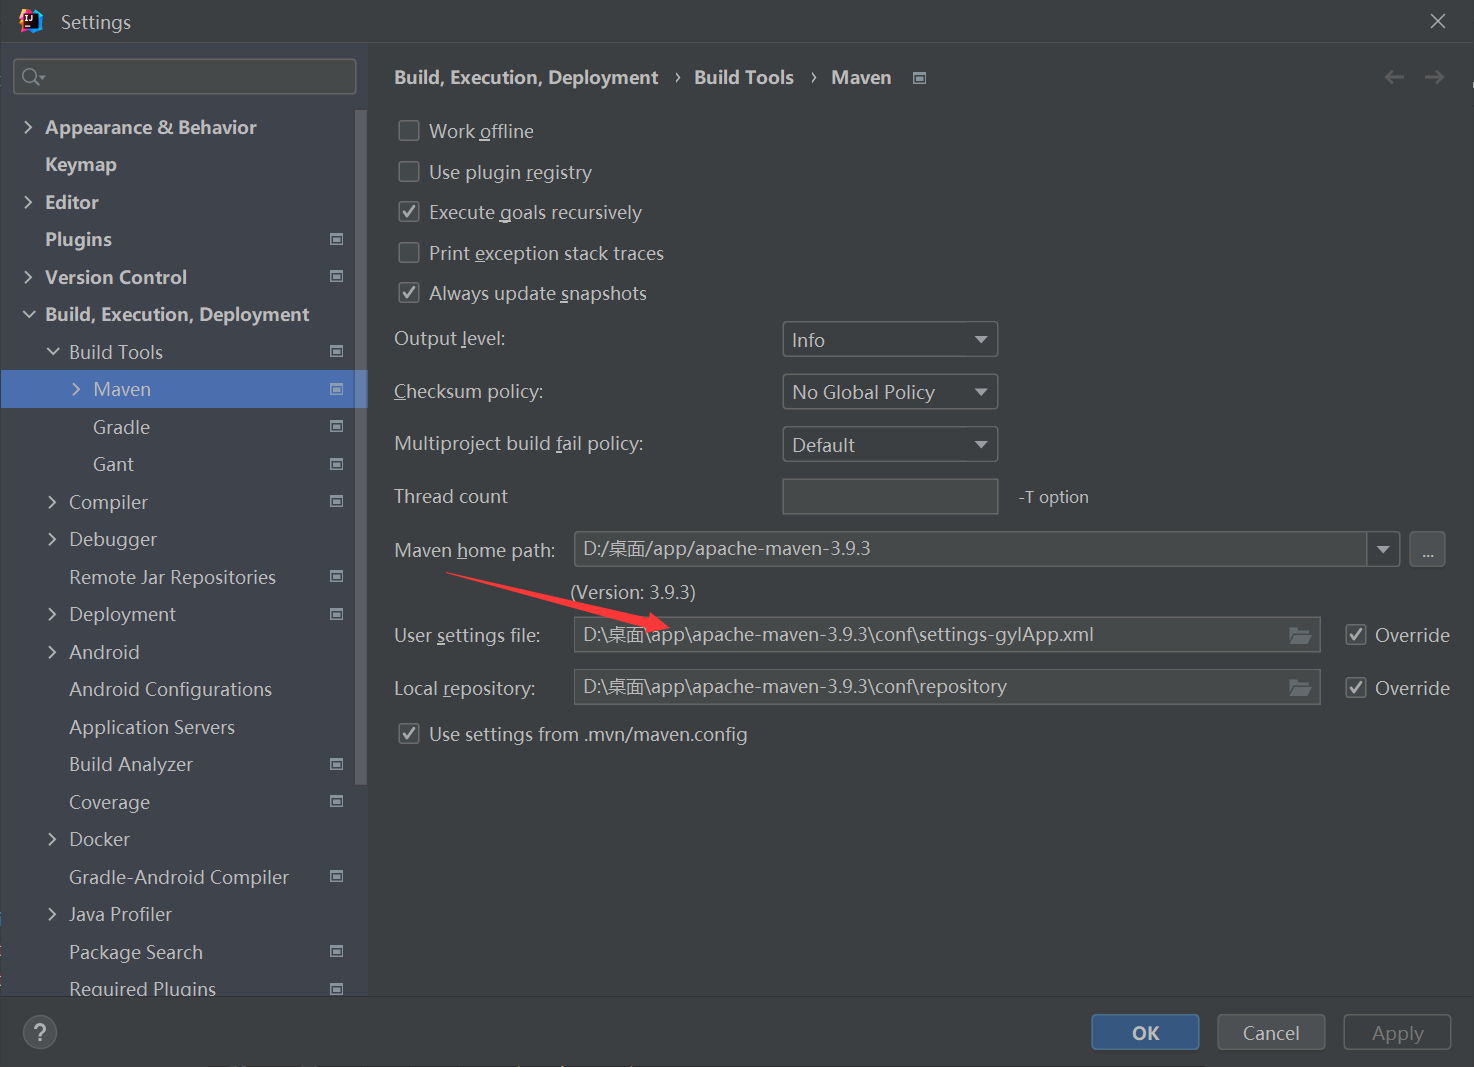The width and height of the screenshot is (1474, 1067).
Task: Go forward with the right arrow icon
Action: coord(1435,77)
